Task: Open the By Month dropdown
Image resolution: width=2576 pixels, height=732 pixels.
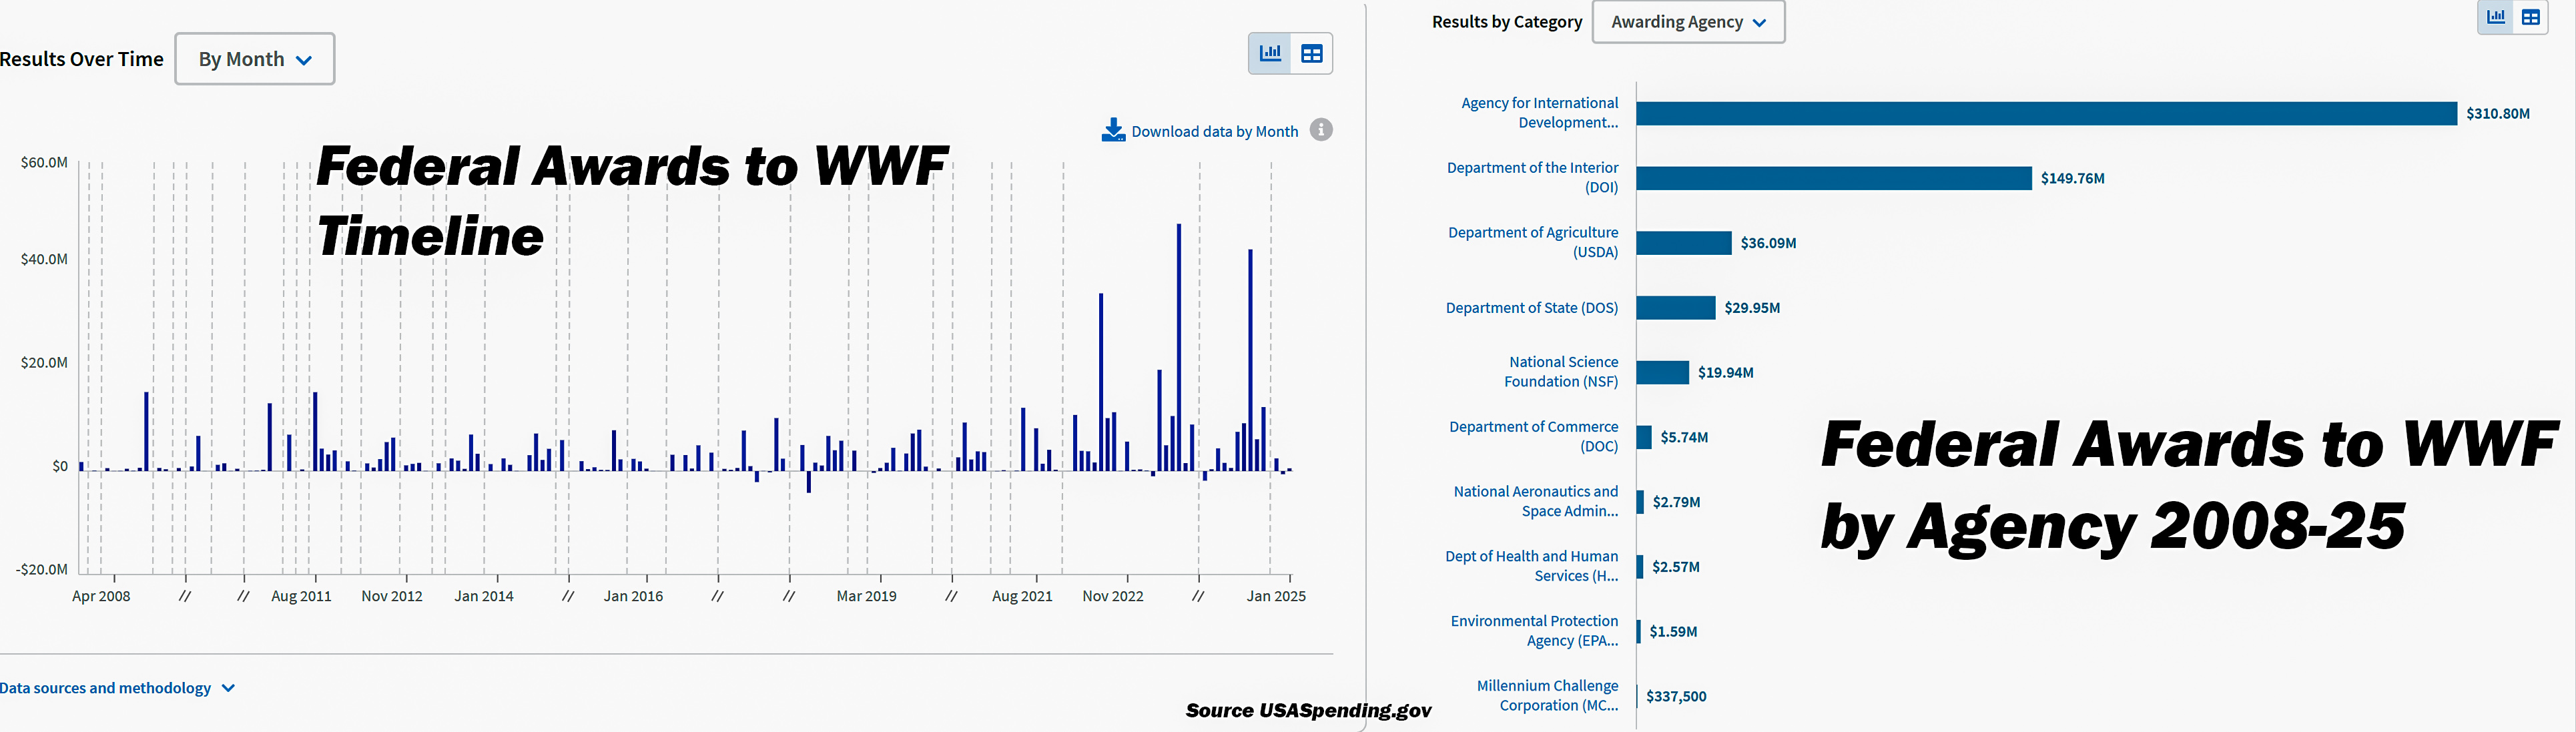Action: click(x=255, y=59)
